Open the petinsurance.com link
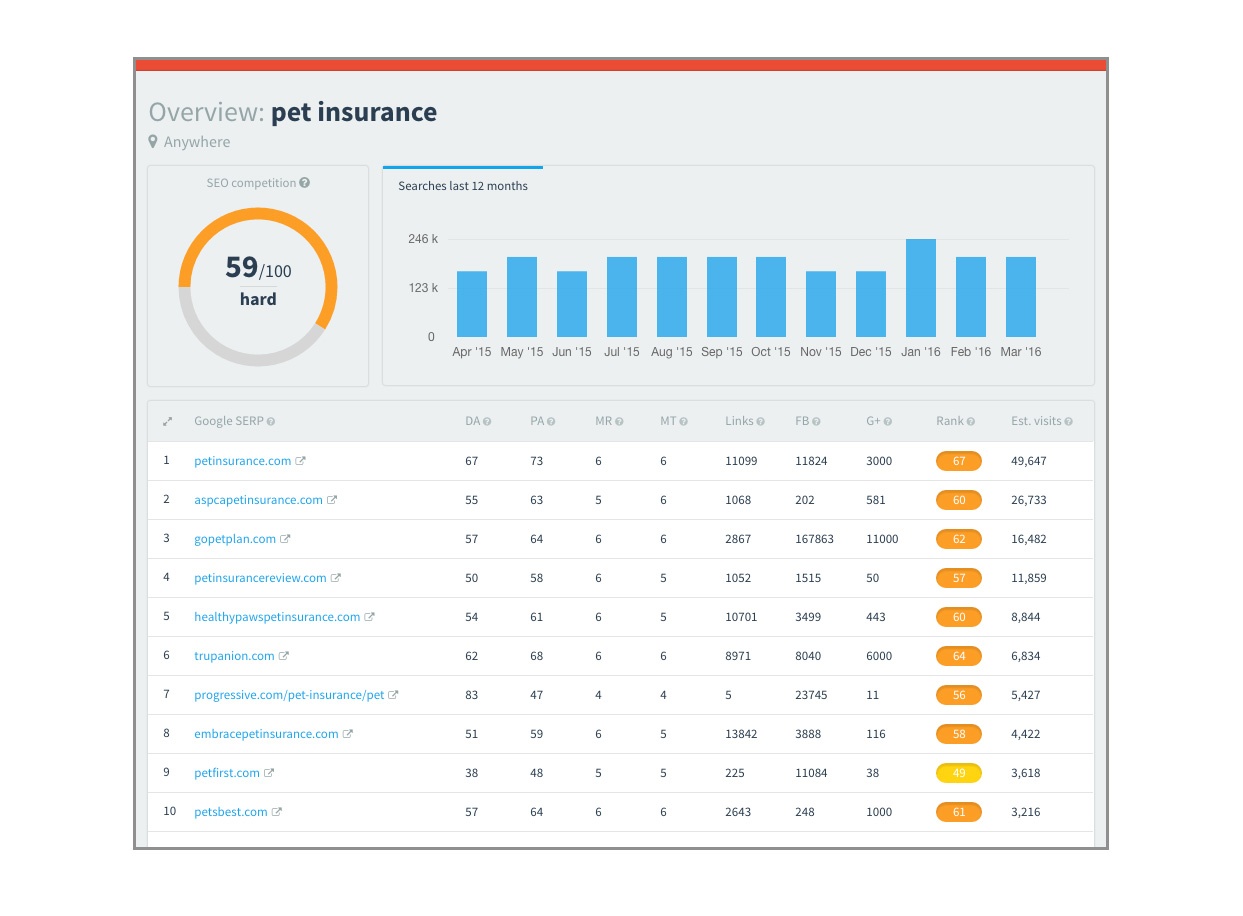 [x=243, y=461]
